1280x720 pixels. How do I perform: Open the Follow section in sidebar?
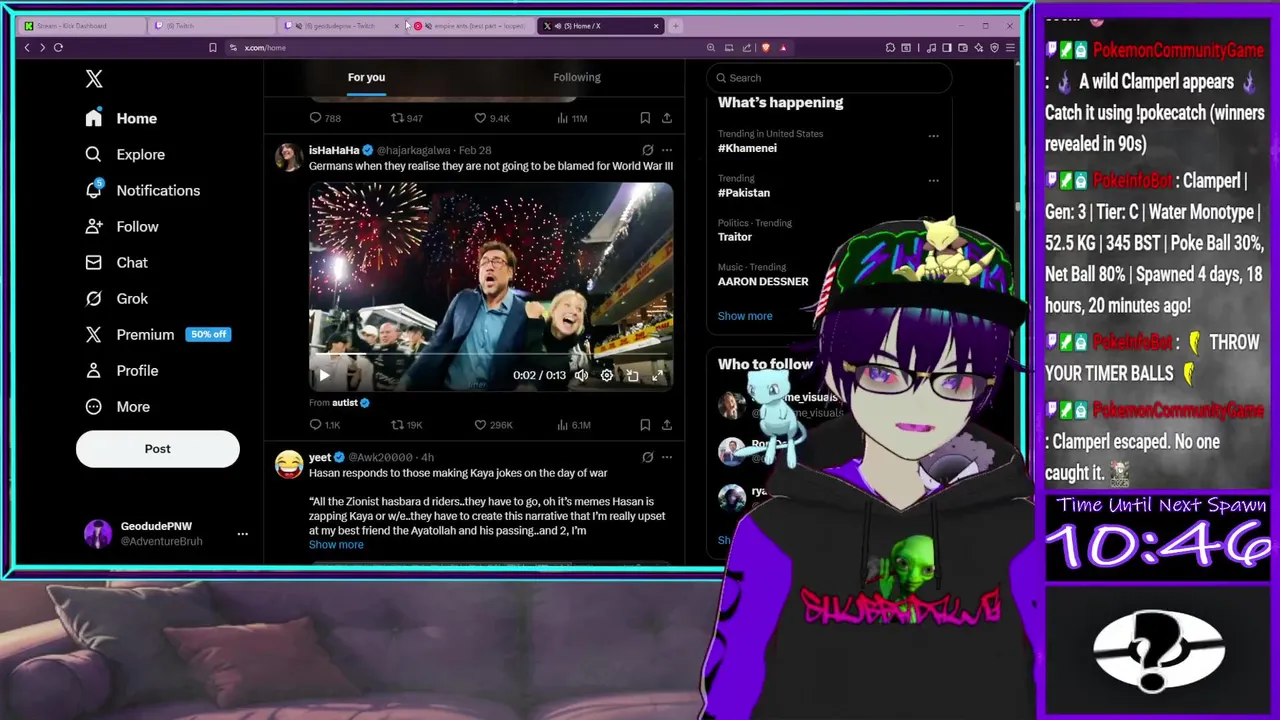tap(122, 226)
